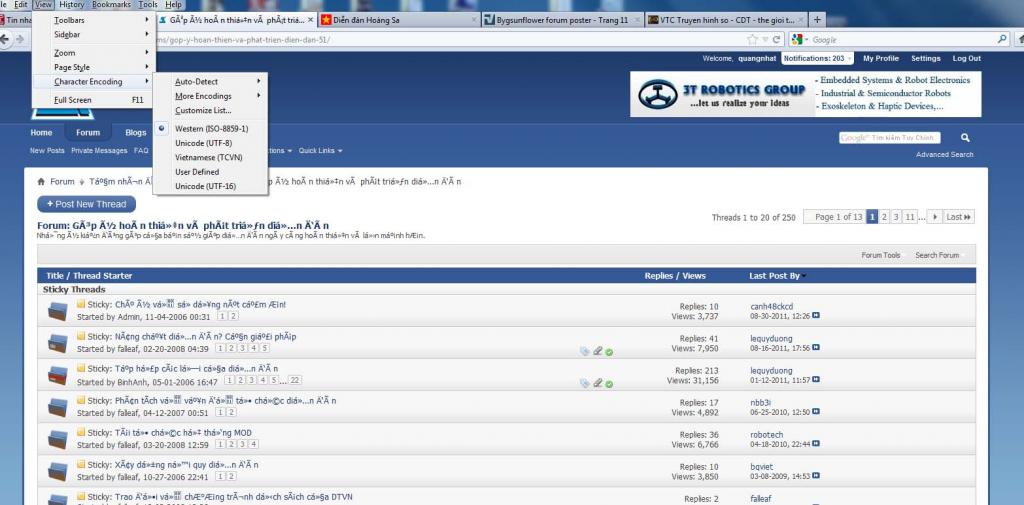Expand the Sidebar submenu
Viewport: 1024px width, 505px height.
[x=92, y=34]
